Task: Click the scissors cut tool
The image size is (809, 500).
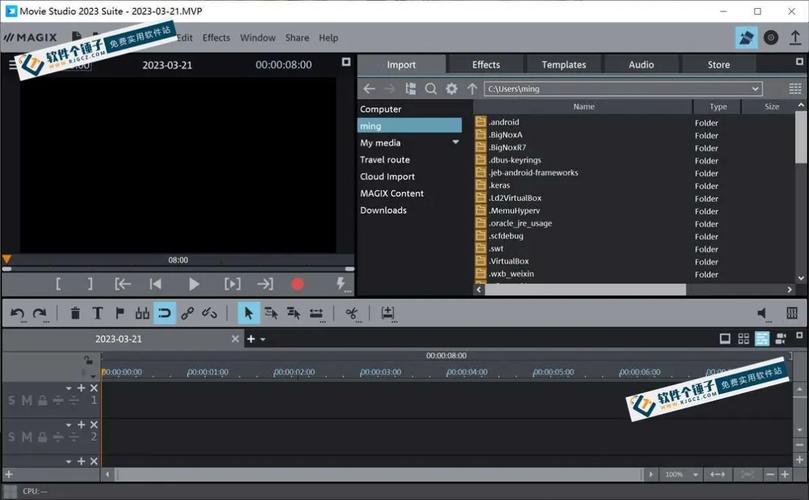Action: coord(352,313)
